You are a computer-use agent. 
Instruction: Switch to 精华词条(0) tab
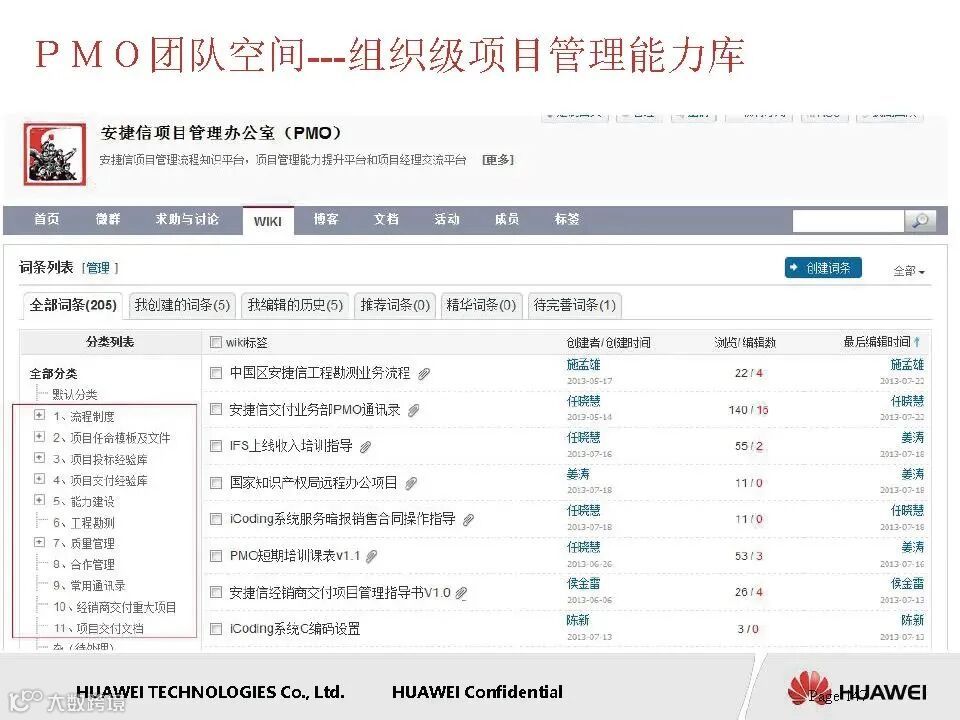[481, 305]
